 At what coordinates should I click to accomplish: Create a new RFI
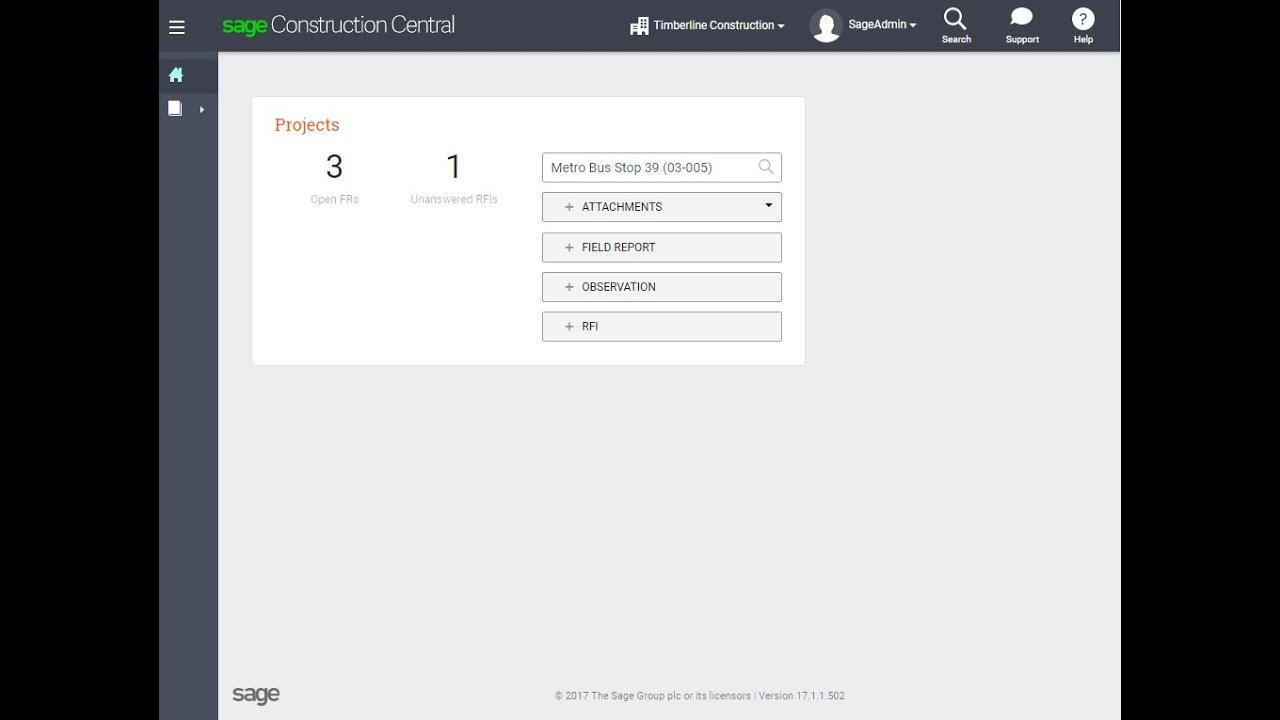[662, 327]
